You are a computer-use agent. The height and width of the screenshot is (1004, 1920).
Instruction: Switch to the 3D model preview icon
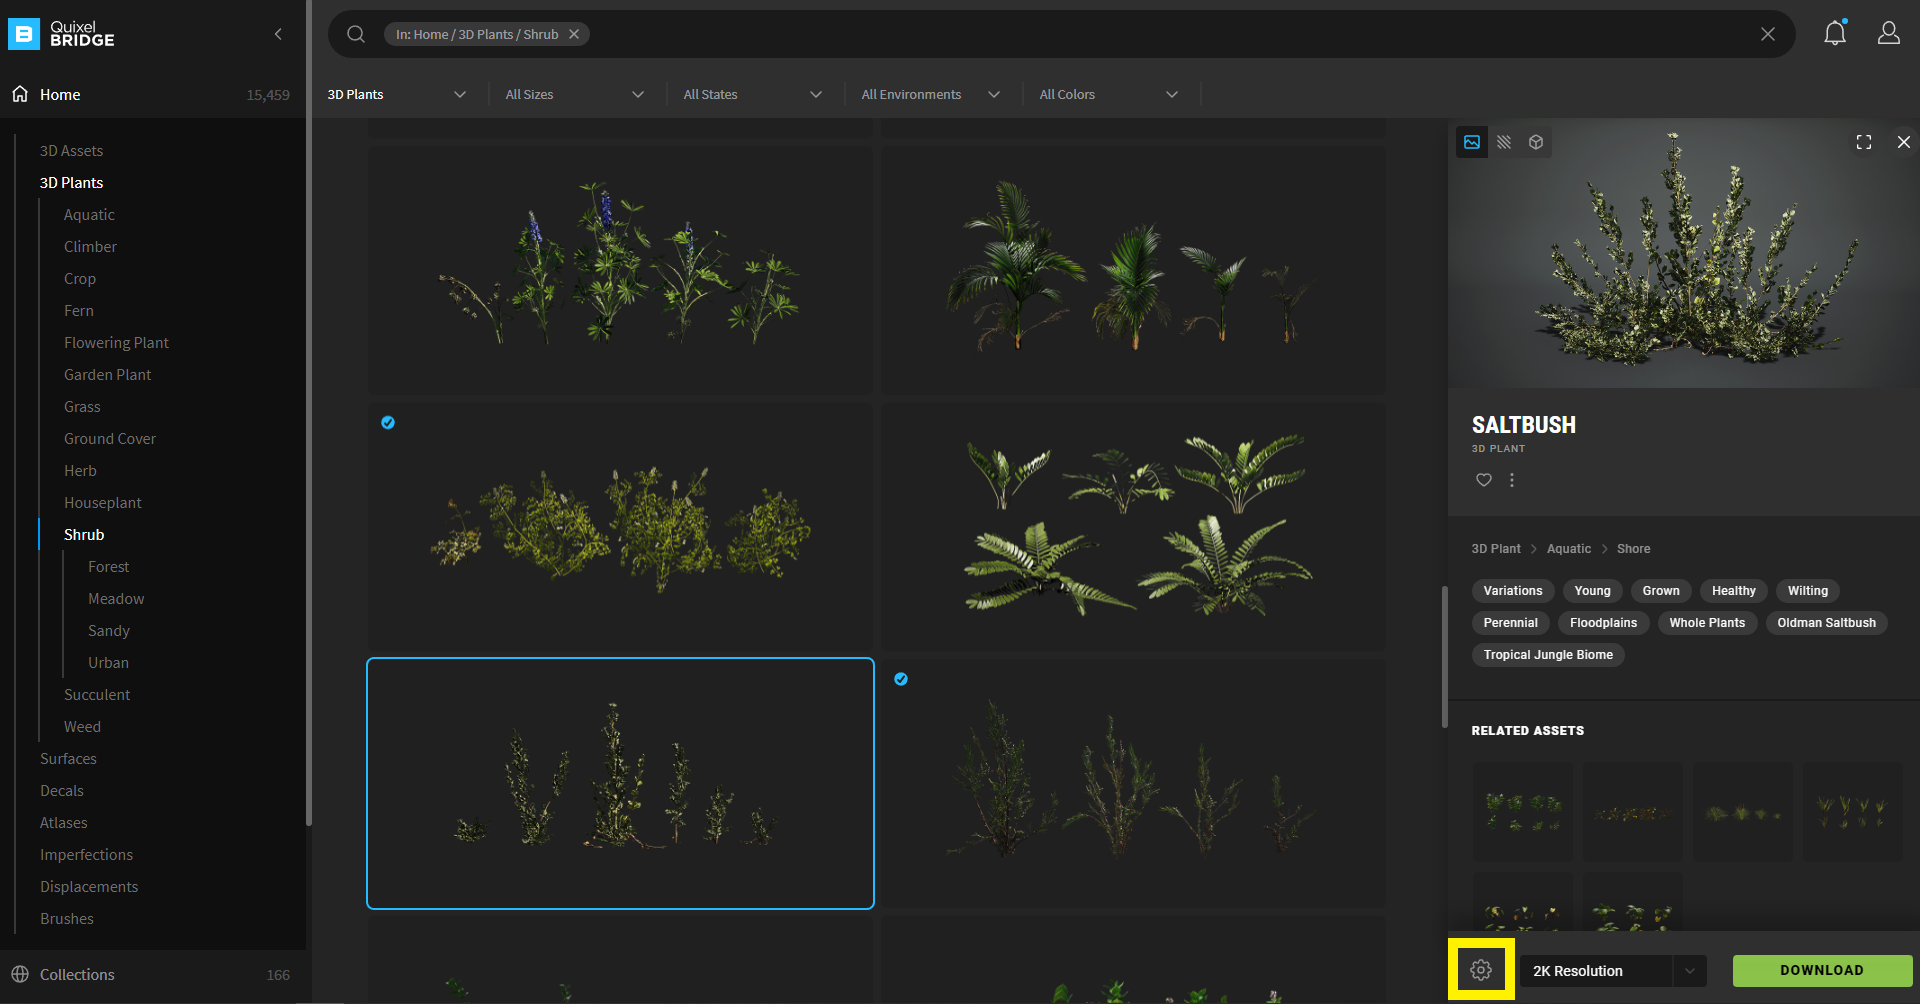[1536, 142]
